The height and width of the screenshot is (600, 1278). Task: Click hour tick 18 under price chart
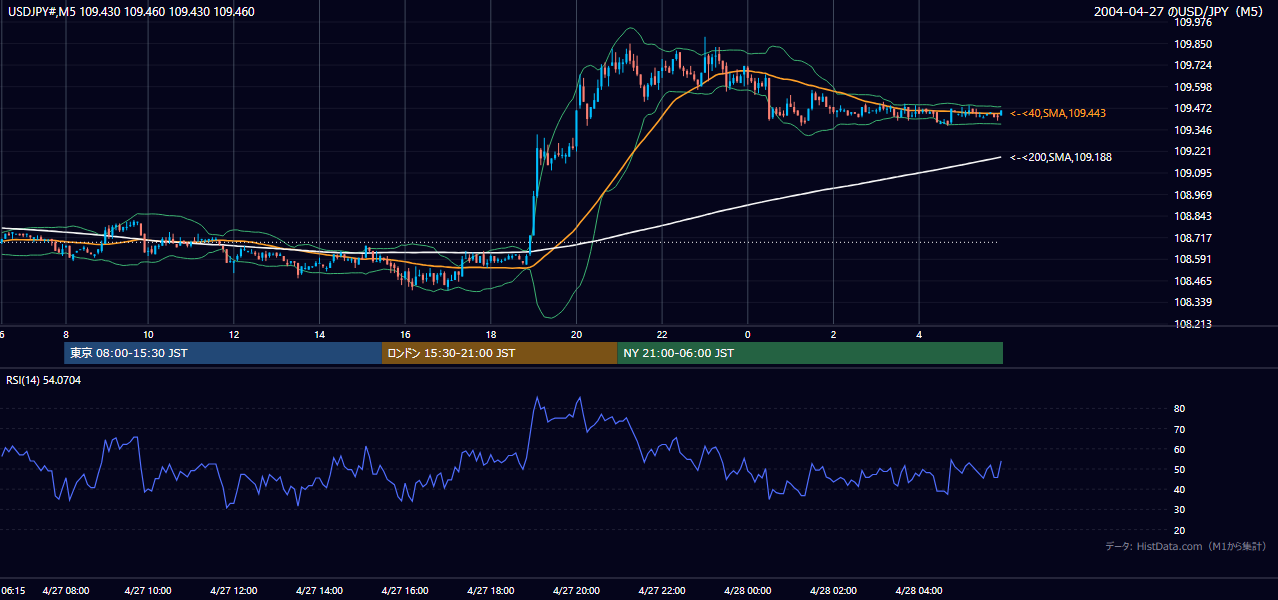491,334
